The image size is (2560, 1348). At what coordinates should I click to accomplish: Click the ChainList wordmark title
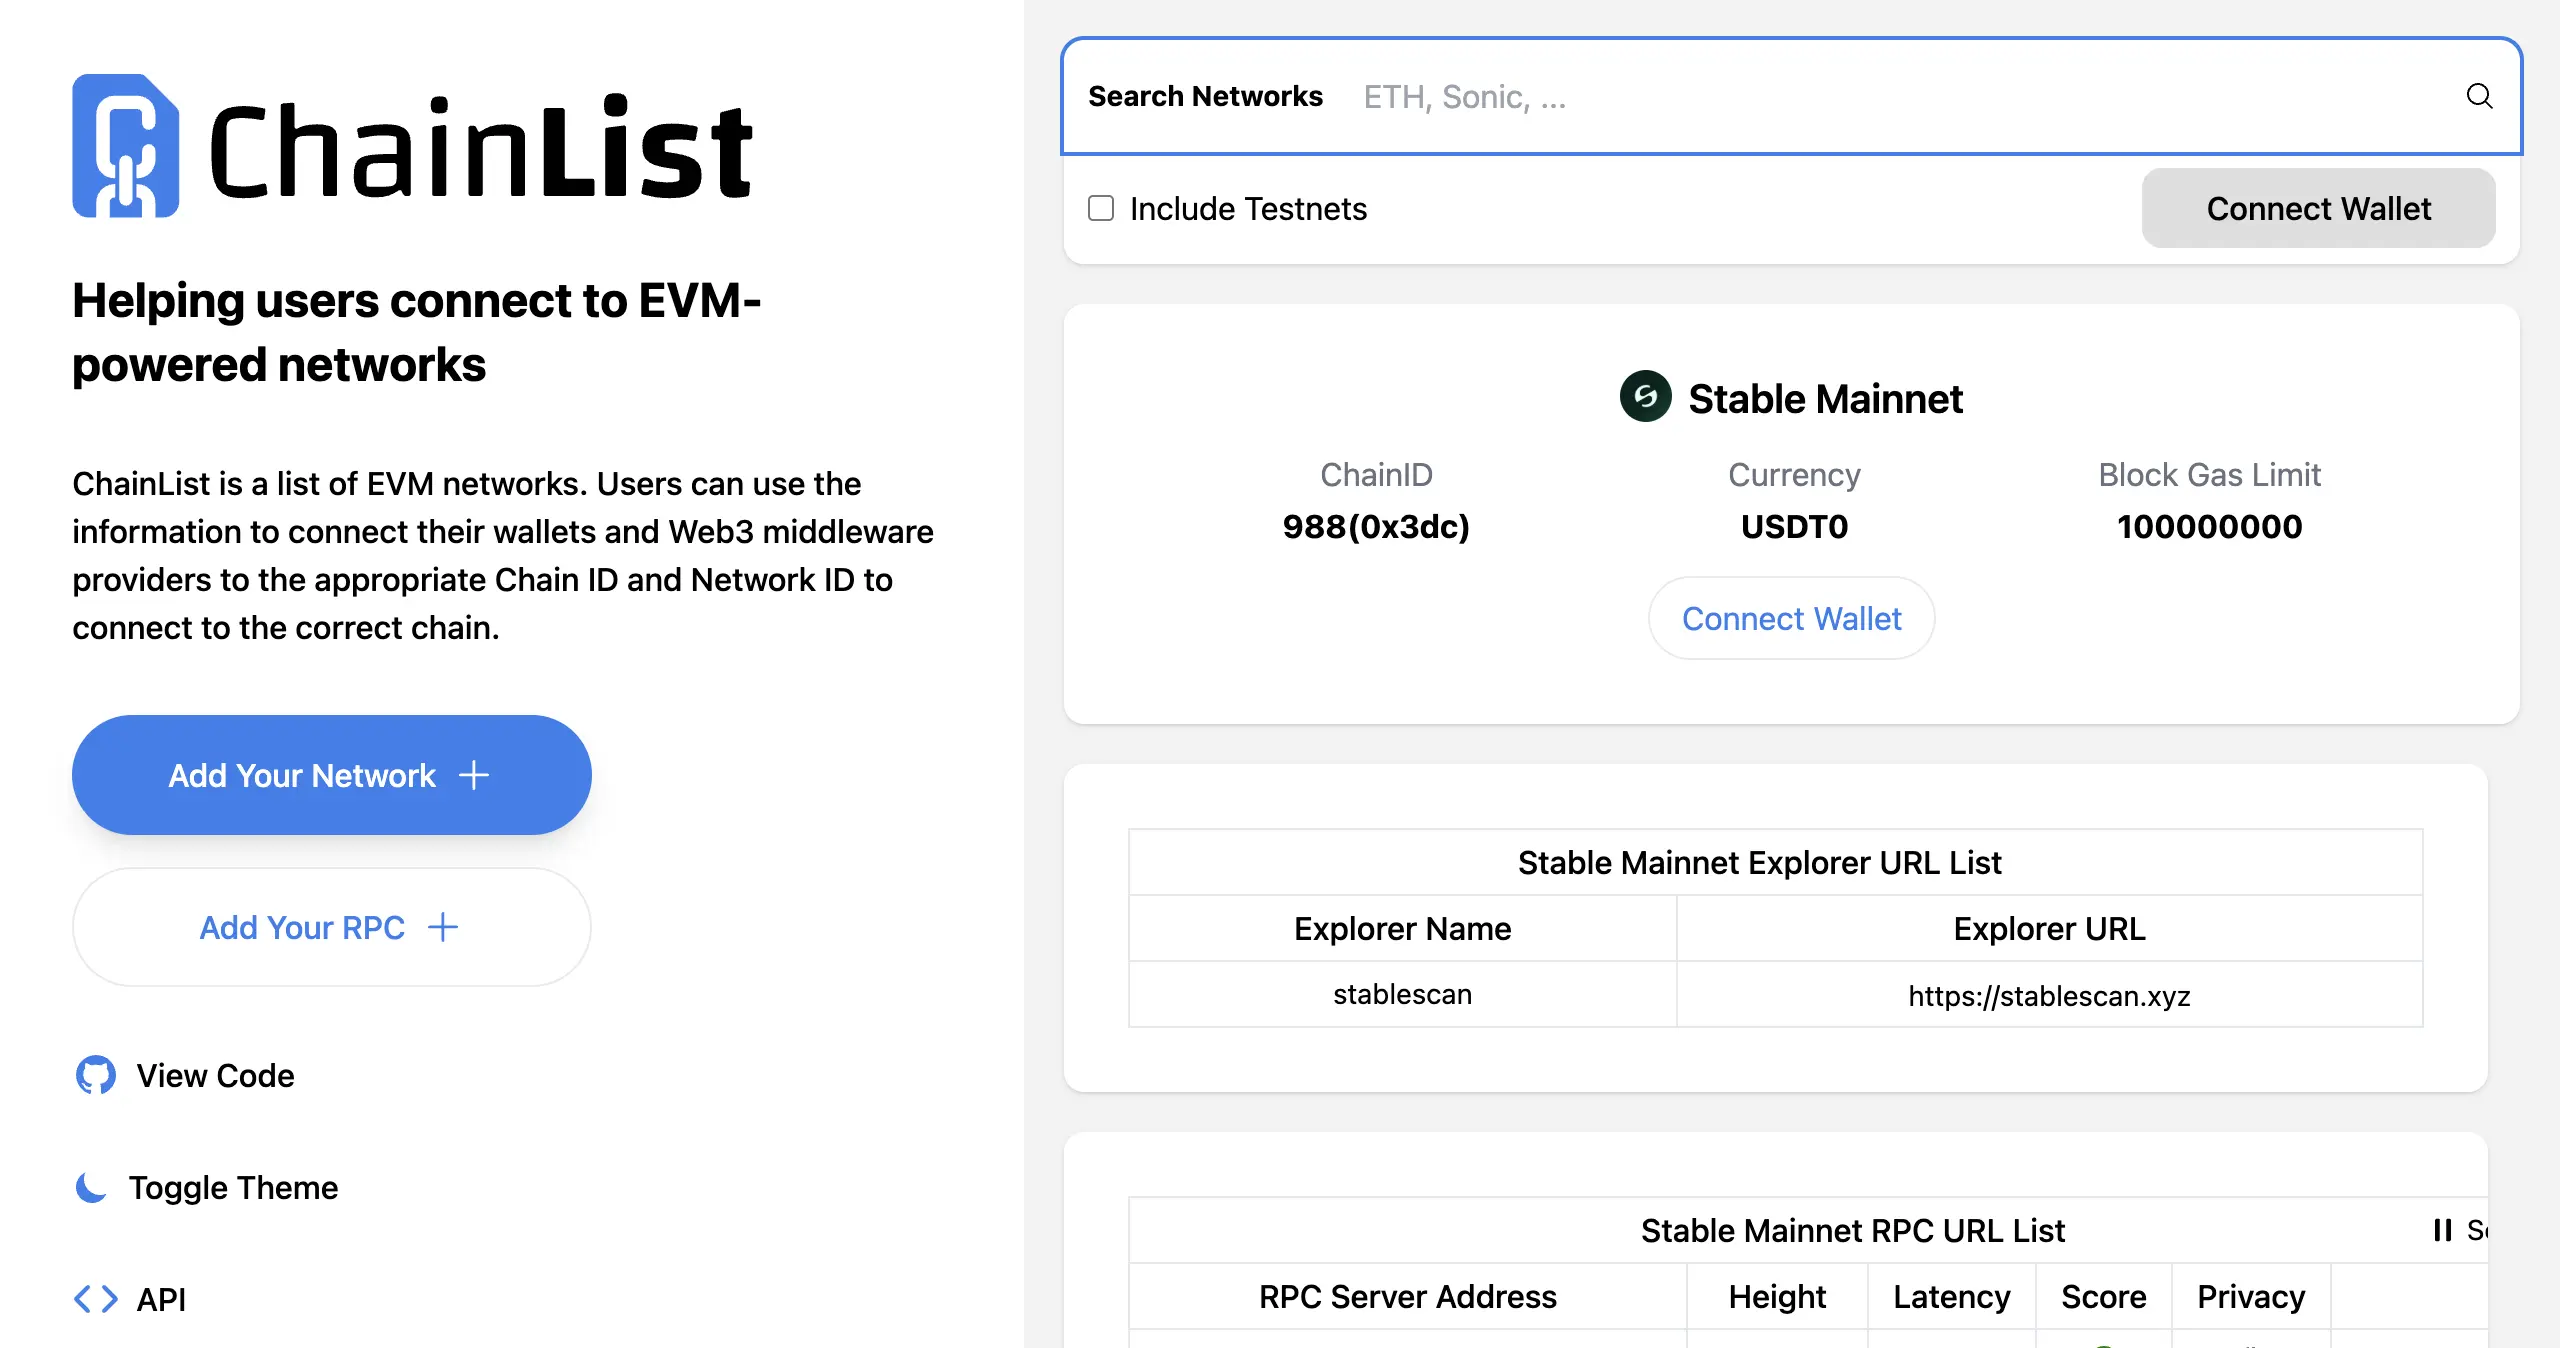(x=480, y=148)
